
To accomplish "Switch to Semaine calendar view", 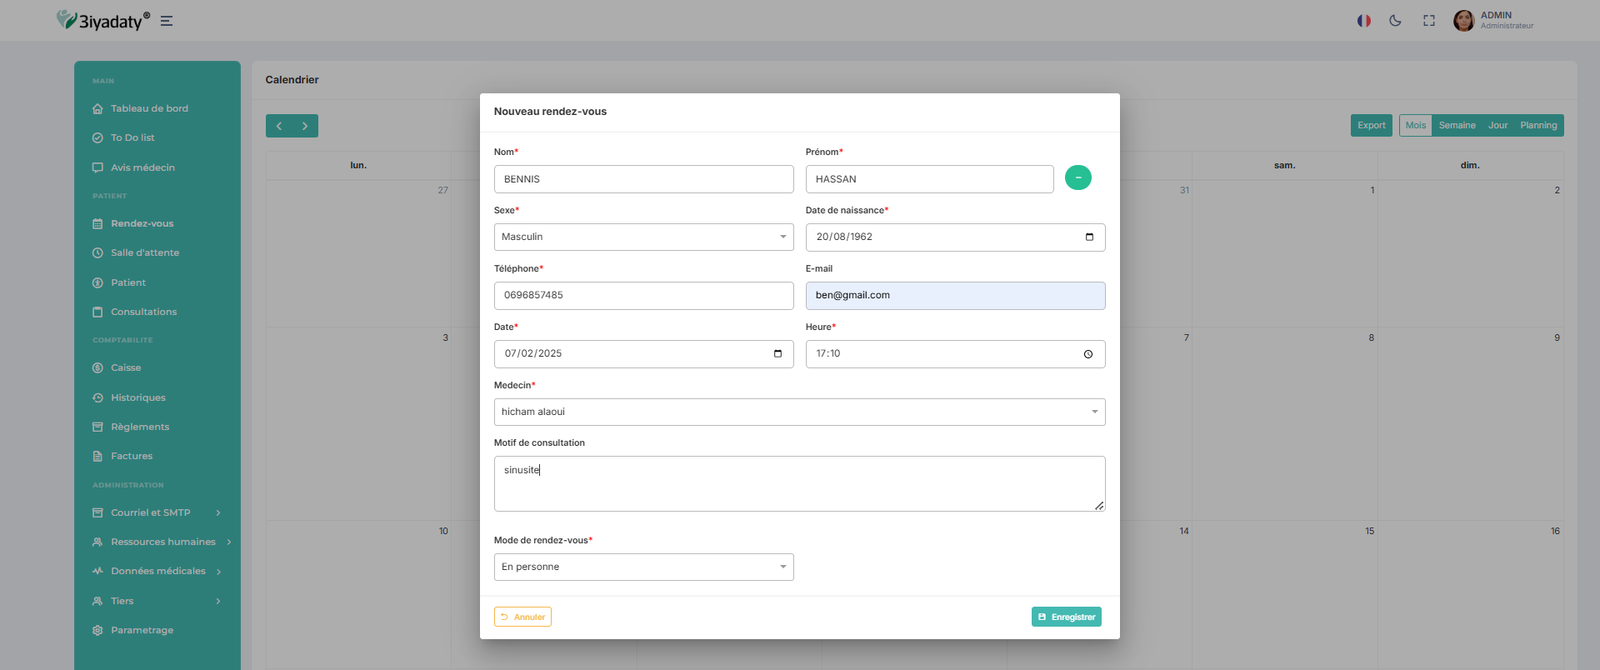I will point(1457,126).
